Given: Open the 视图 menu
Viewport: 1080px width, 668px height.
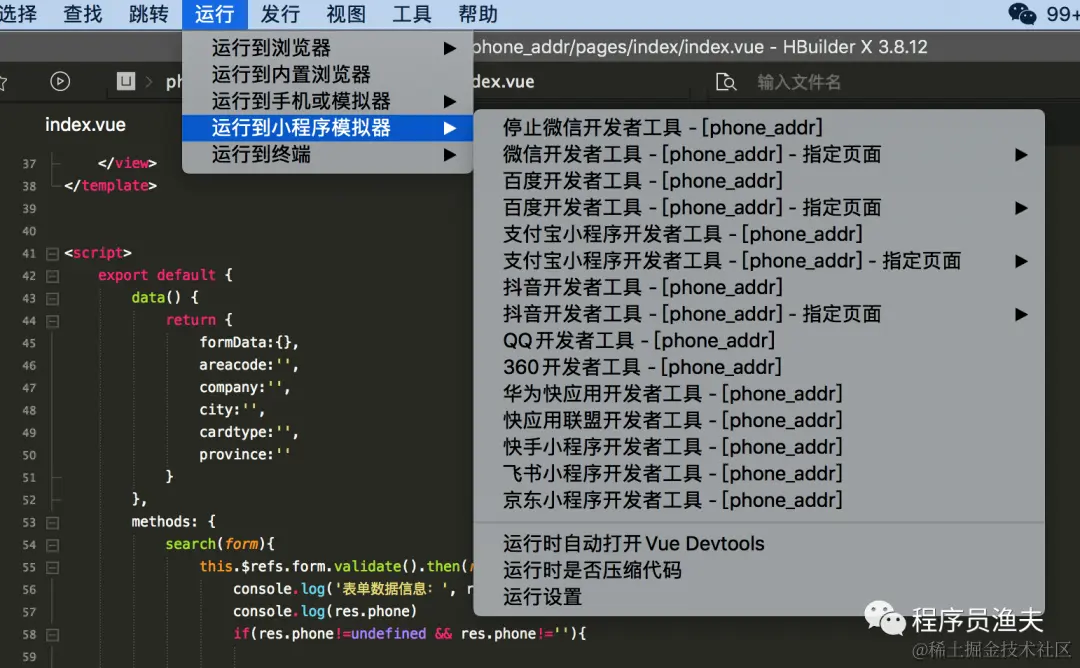Looking at the screenshot, I should click(346, 14).
